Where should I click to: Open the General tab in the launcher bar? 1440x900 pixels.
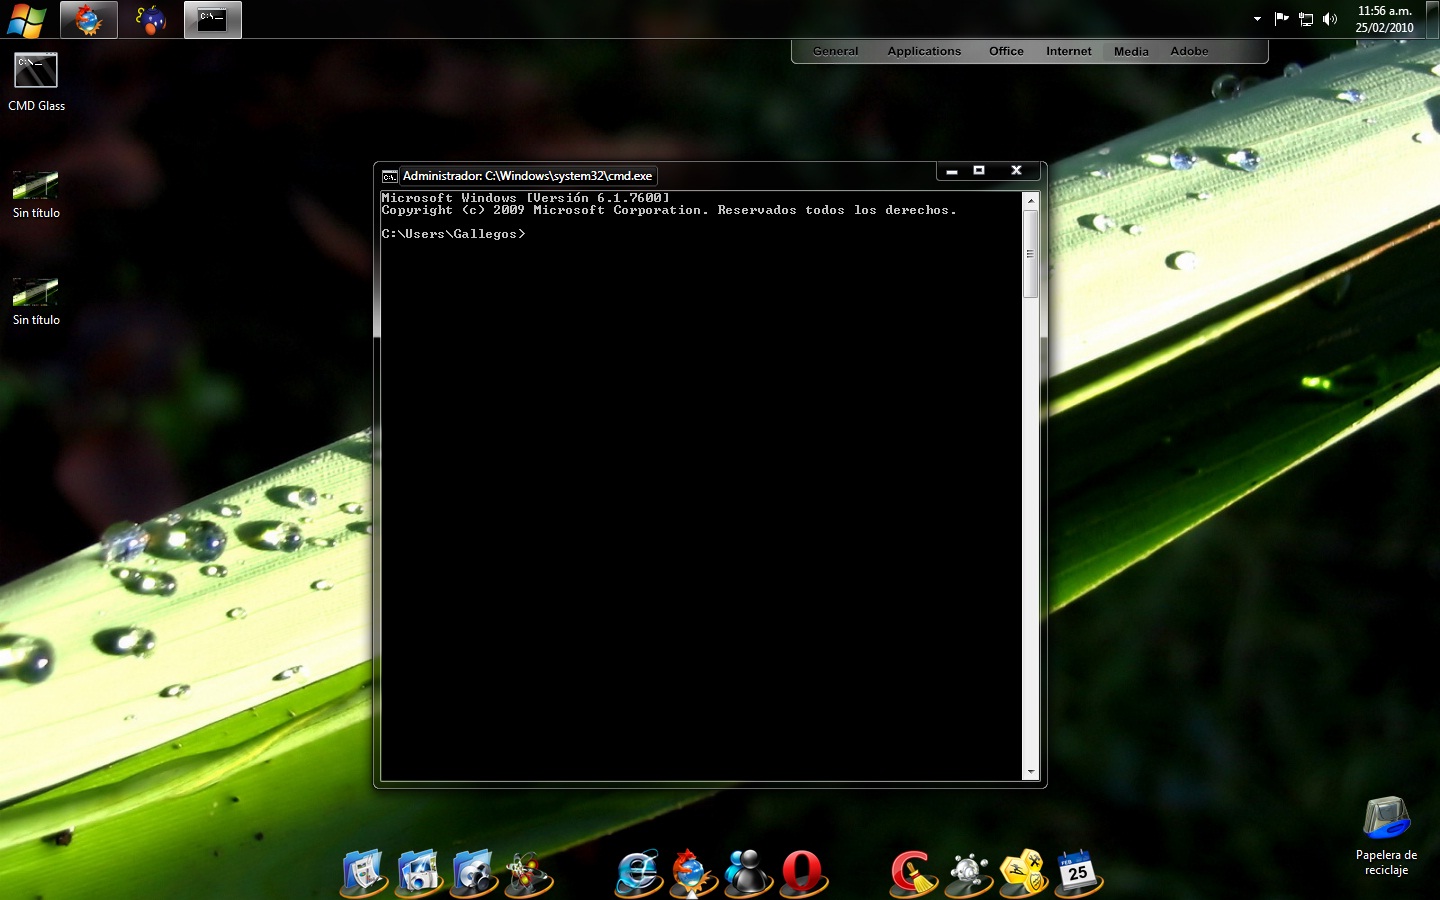(835, 51)
